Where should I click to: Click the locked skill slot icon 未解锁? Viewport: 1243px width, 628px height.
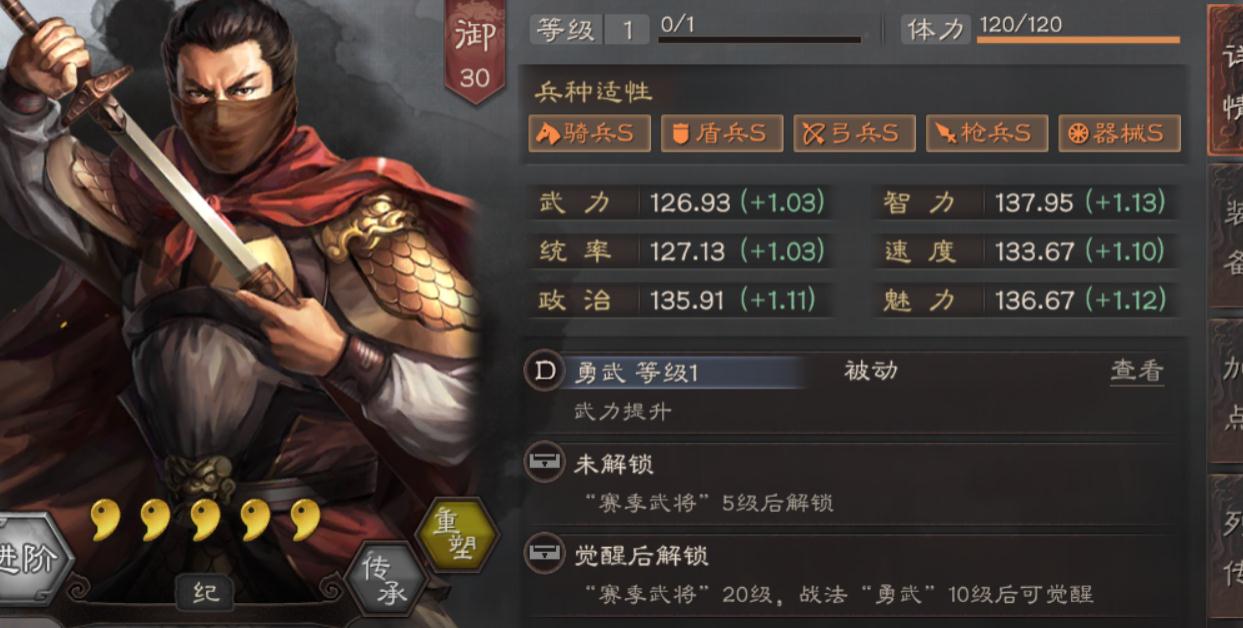pyautogui.click(x=545, y=462)
